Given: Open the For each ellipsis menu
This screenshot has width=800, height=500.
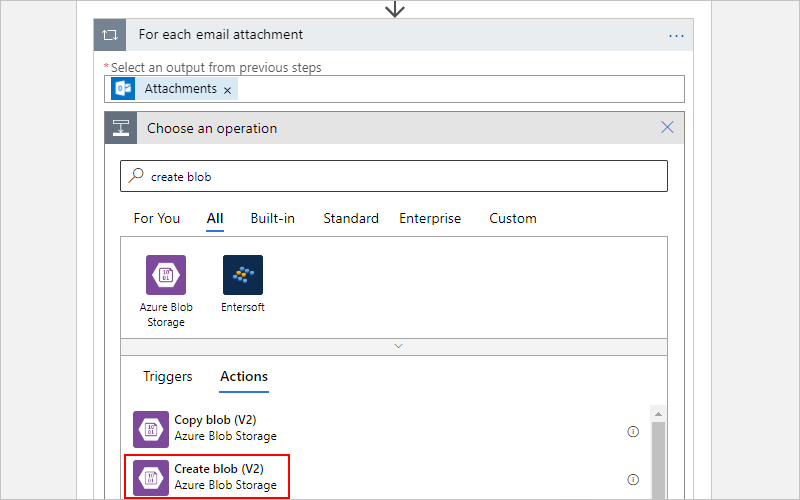Looking at the screenshot, I should (676, 36).
